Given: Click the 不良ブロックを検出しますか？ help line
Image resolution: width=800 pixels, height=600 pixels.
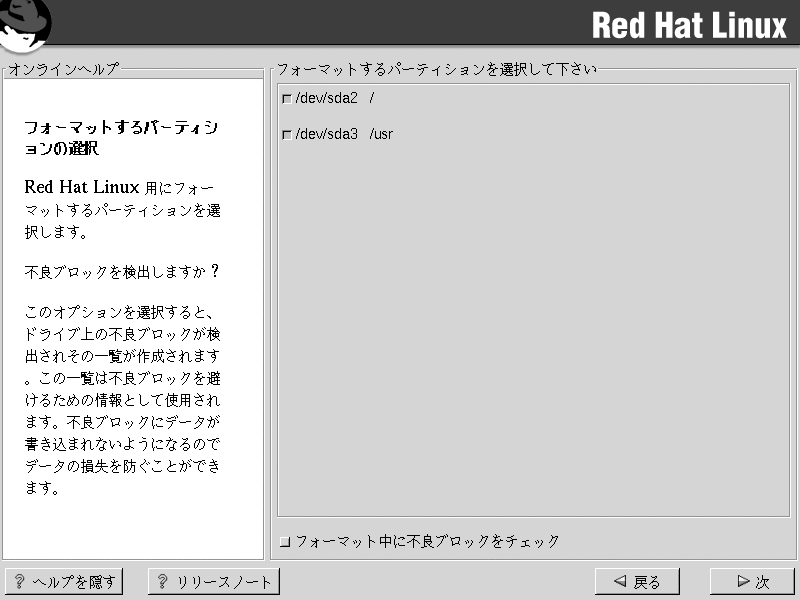Looking at the screenshot, I should 121,272.
